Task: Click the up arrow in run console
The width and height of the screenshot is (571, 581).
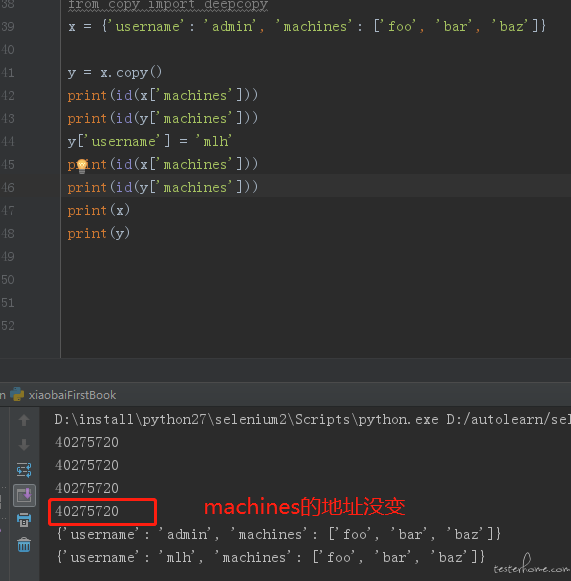Action: pyautogui.click(x=24, y=420)
